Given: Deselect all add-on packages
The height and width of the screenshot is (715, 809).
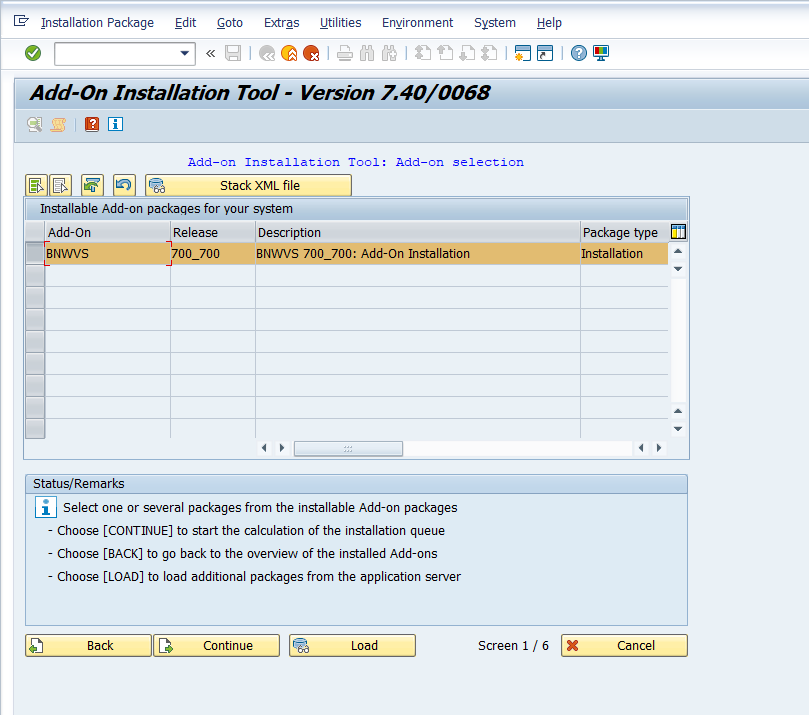Looking at the screenshot, I should (x=60, y=185).
